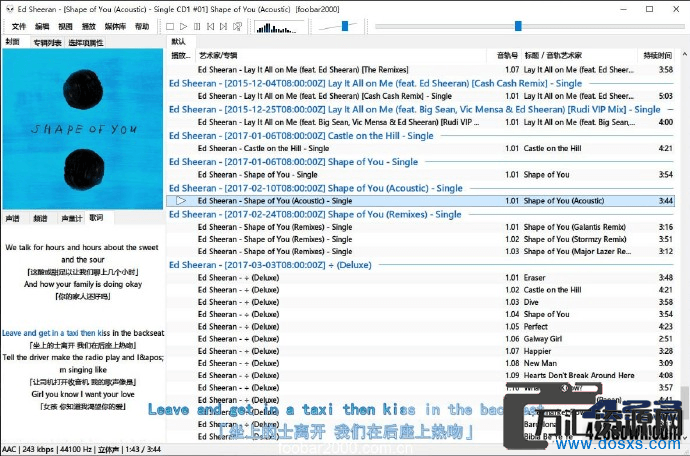Pause the track with the Pause button
This screenshot has height=456, width=690.
(x=197, y=27)
